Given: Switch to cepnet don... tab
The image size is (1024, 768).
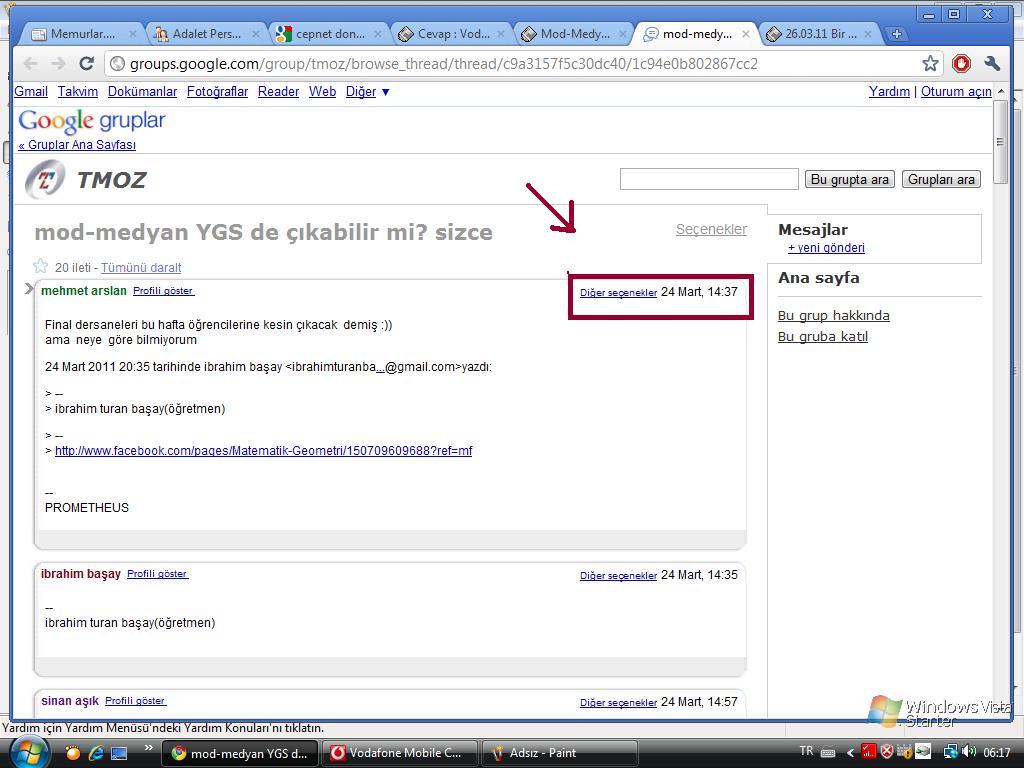Looking at the screenshot, I should 329,34.
